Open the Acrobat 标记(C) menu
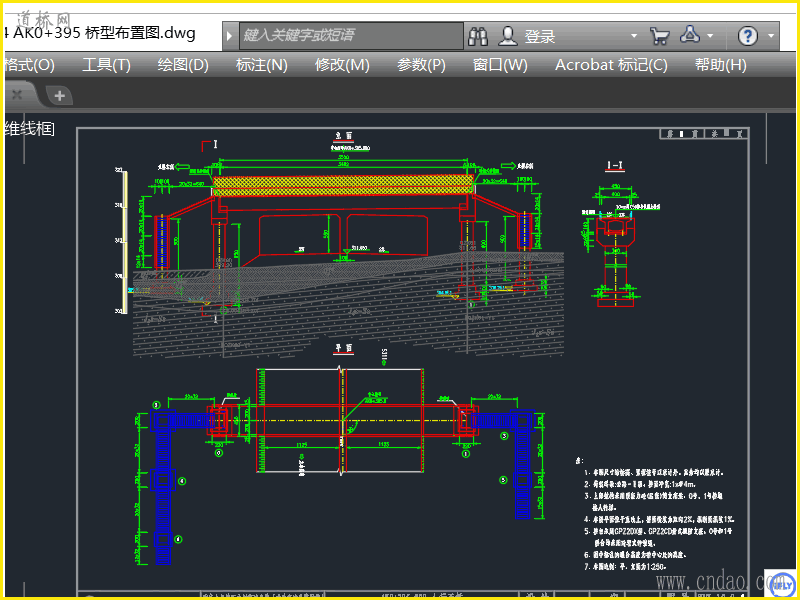The width and height of the screenshot is (800, 600). (611, 65)
